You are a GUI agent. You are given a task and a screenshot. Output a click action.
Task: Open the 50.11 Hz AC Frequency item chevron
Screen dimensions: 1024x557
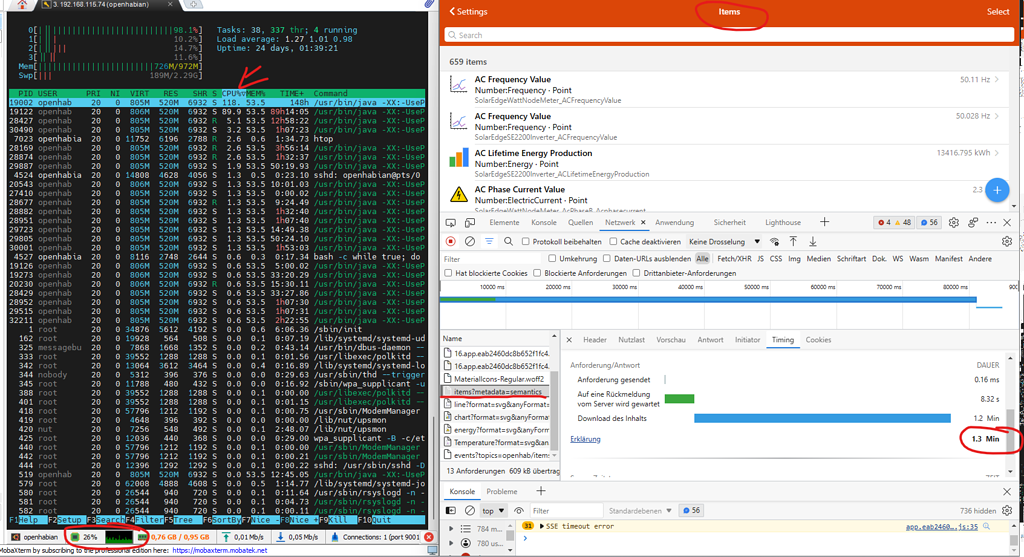[997, 79]
